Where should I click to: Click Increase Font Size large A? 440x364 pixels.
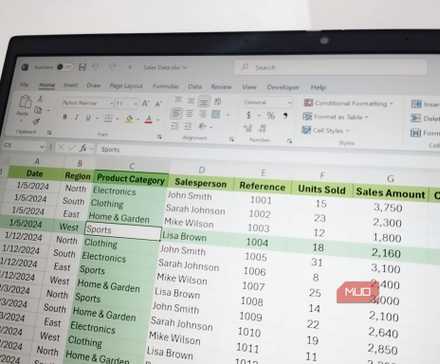pyautogui.click(x=146, y=103)
